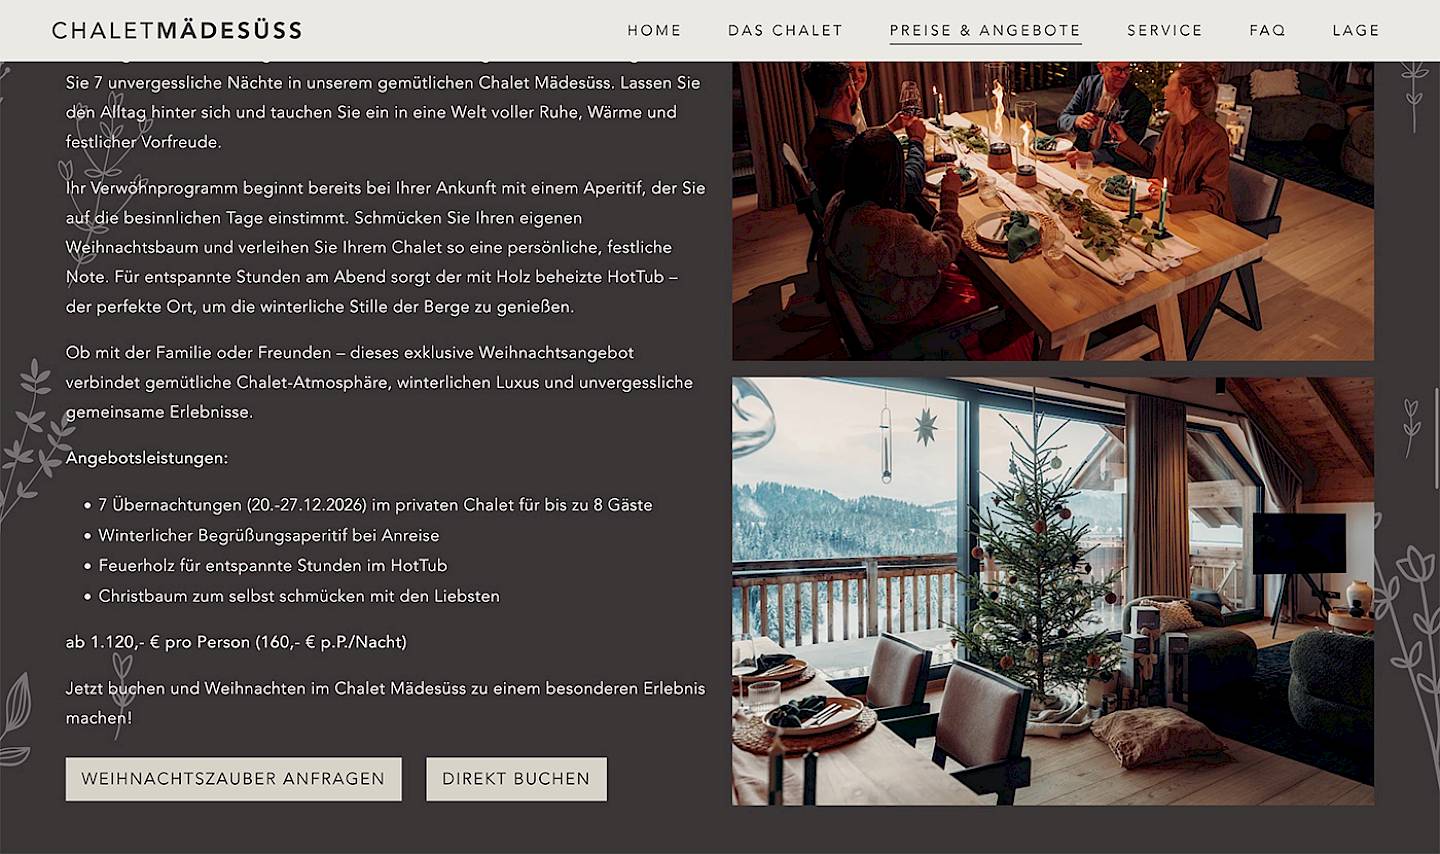
Task: Open the Christmas tree living room photo
Action: click(x=1053, y=591)
